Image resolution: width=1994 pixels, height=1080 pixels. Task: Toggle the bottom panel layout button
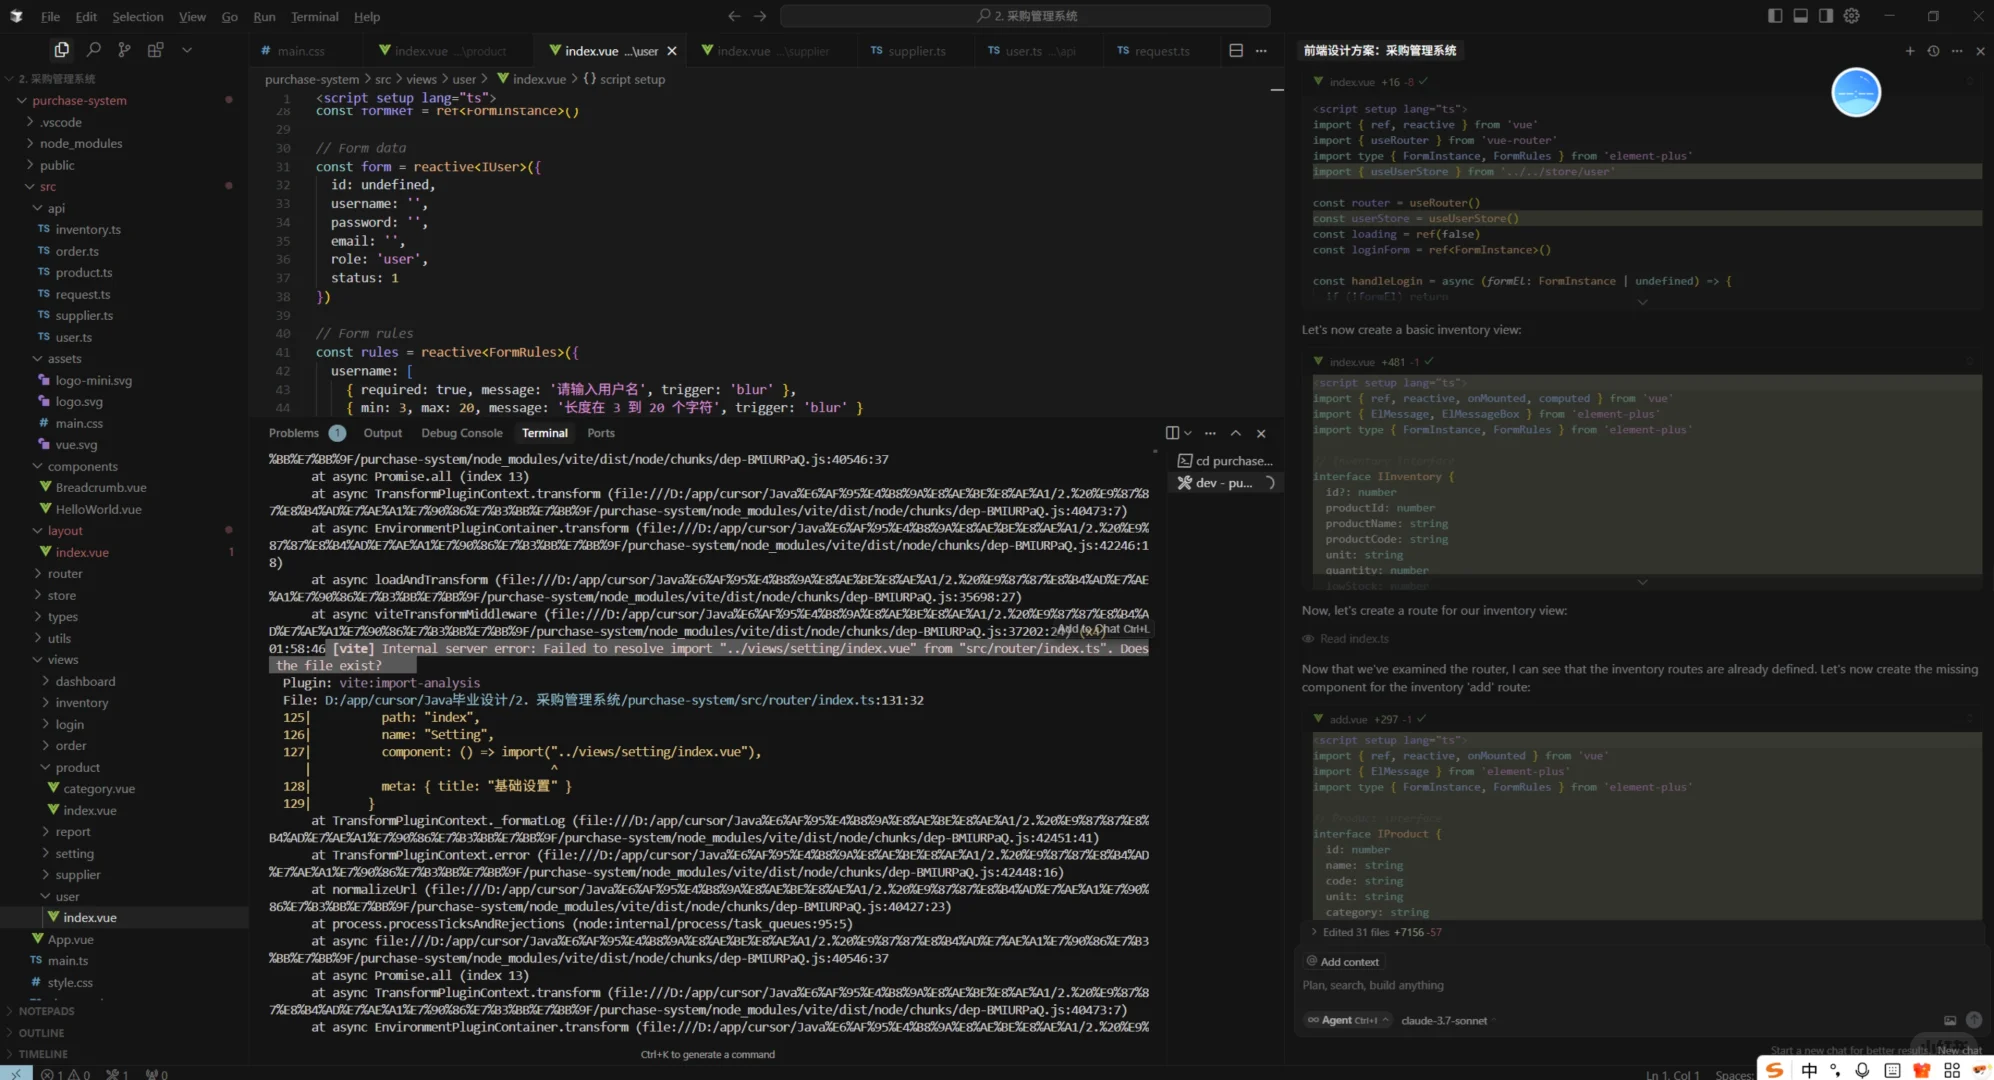(1800, 16)
